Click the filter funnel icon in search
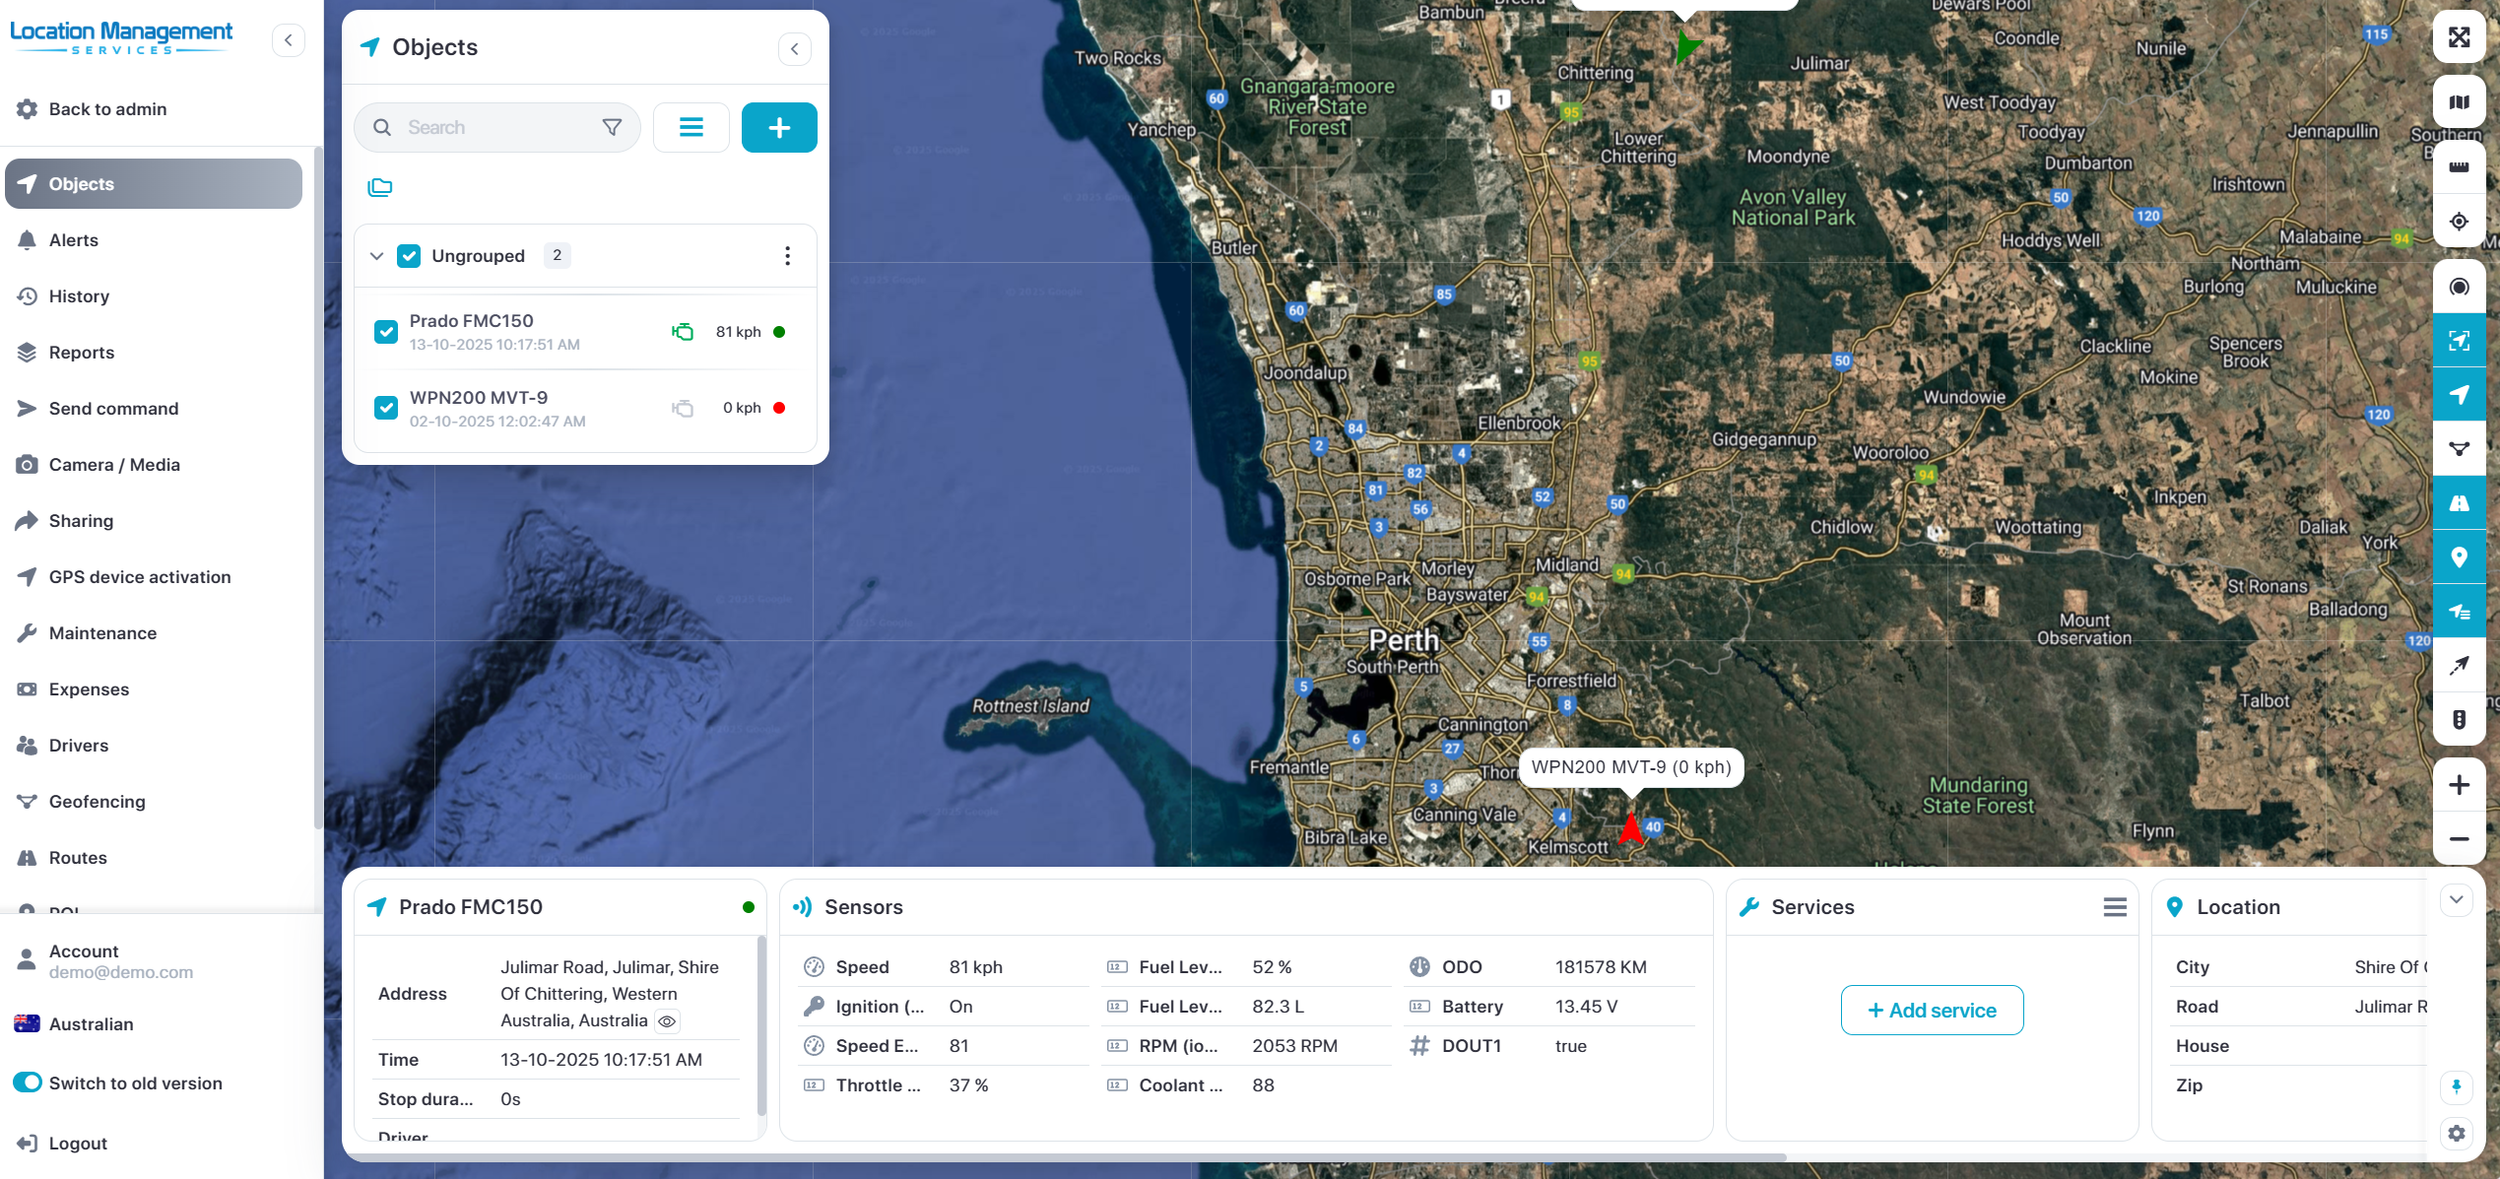The height and width of the screenshot is (1179, 2500). tap(612, 127)
